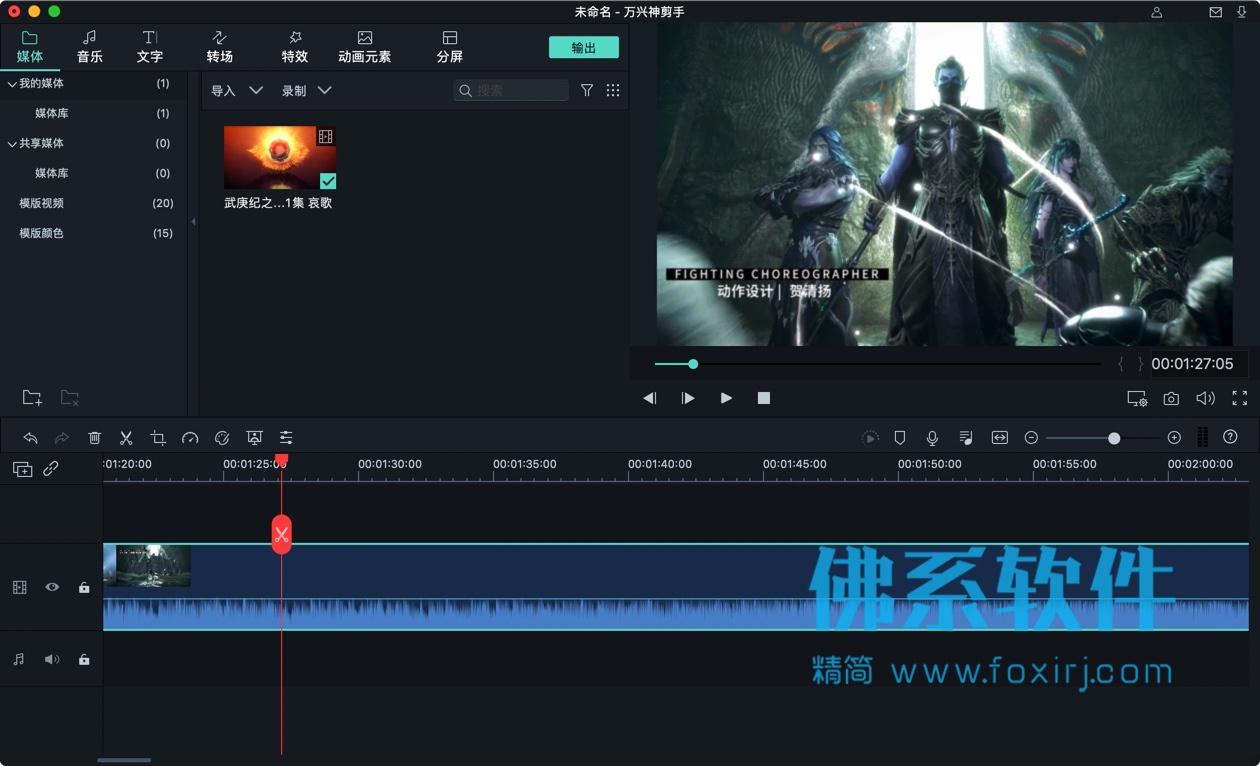The width and height of the screenshot is (1260, 766).
Task: Toggle lock on the video track
Action: [x=84, y=588]
